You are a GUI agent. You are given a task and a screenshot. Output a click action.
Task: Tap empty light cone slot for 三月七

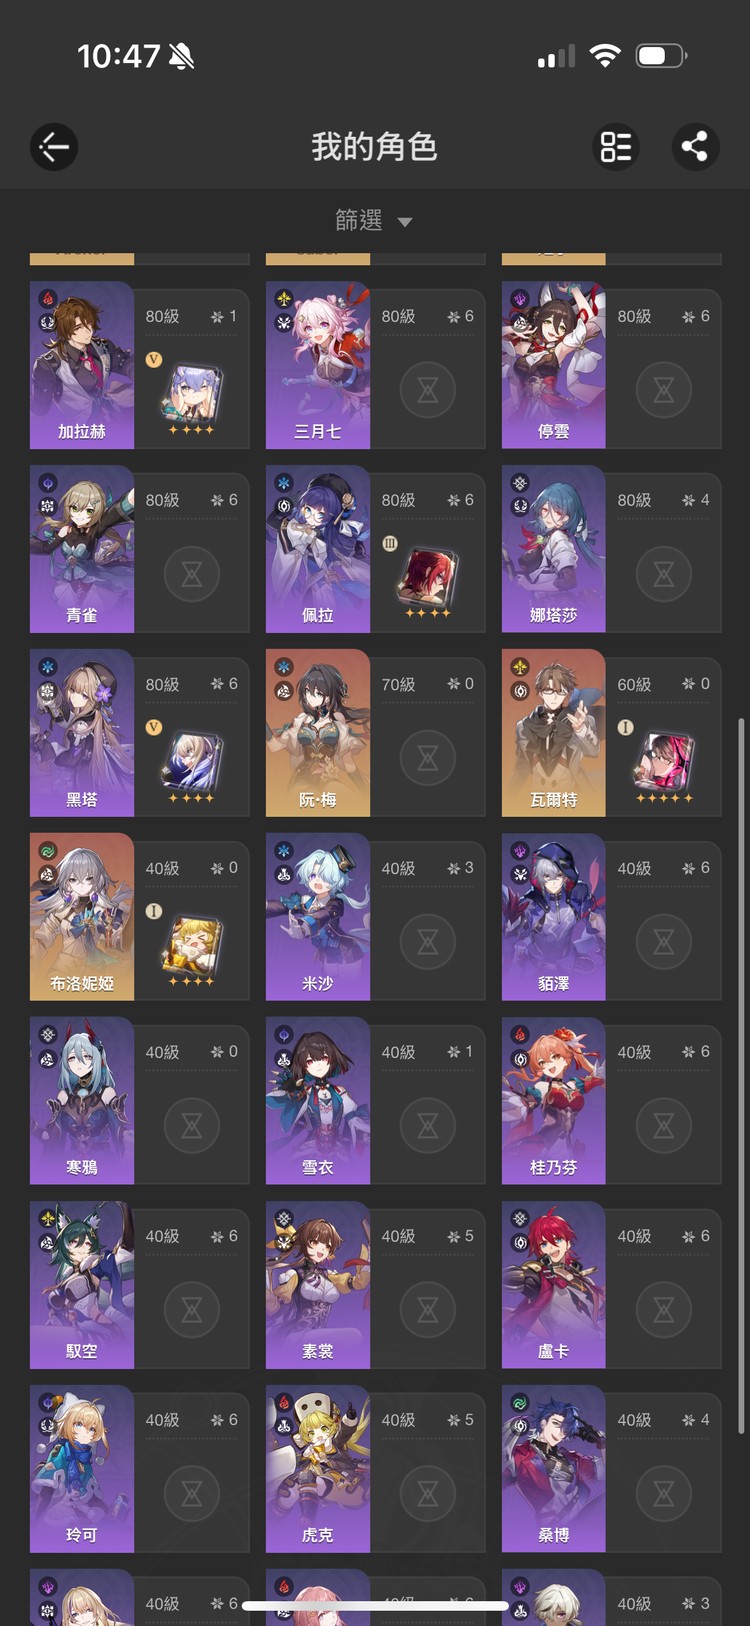428,390
